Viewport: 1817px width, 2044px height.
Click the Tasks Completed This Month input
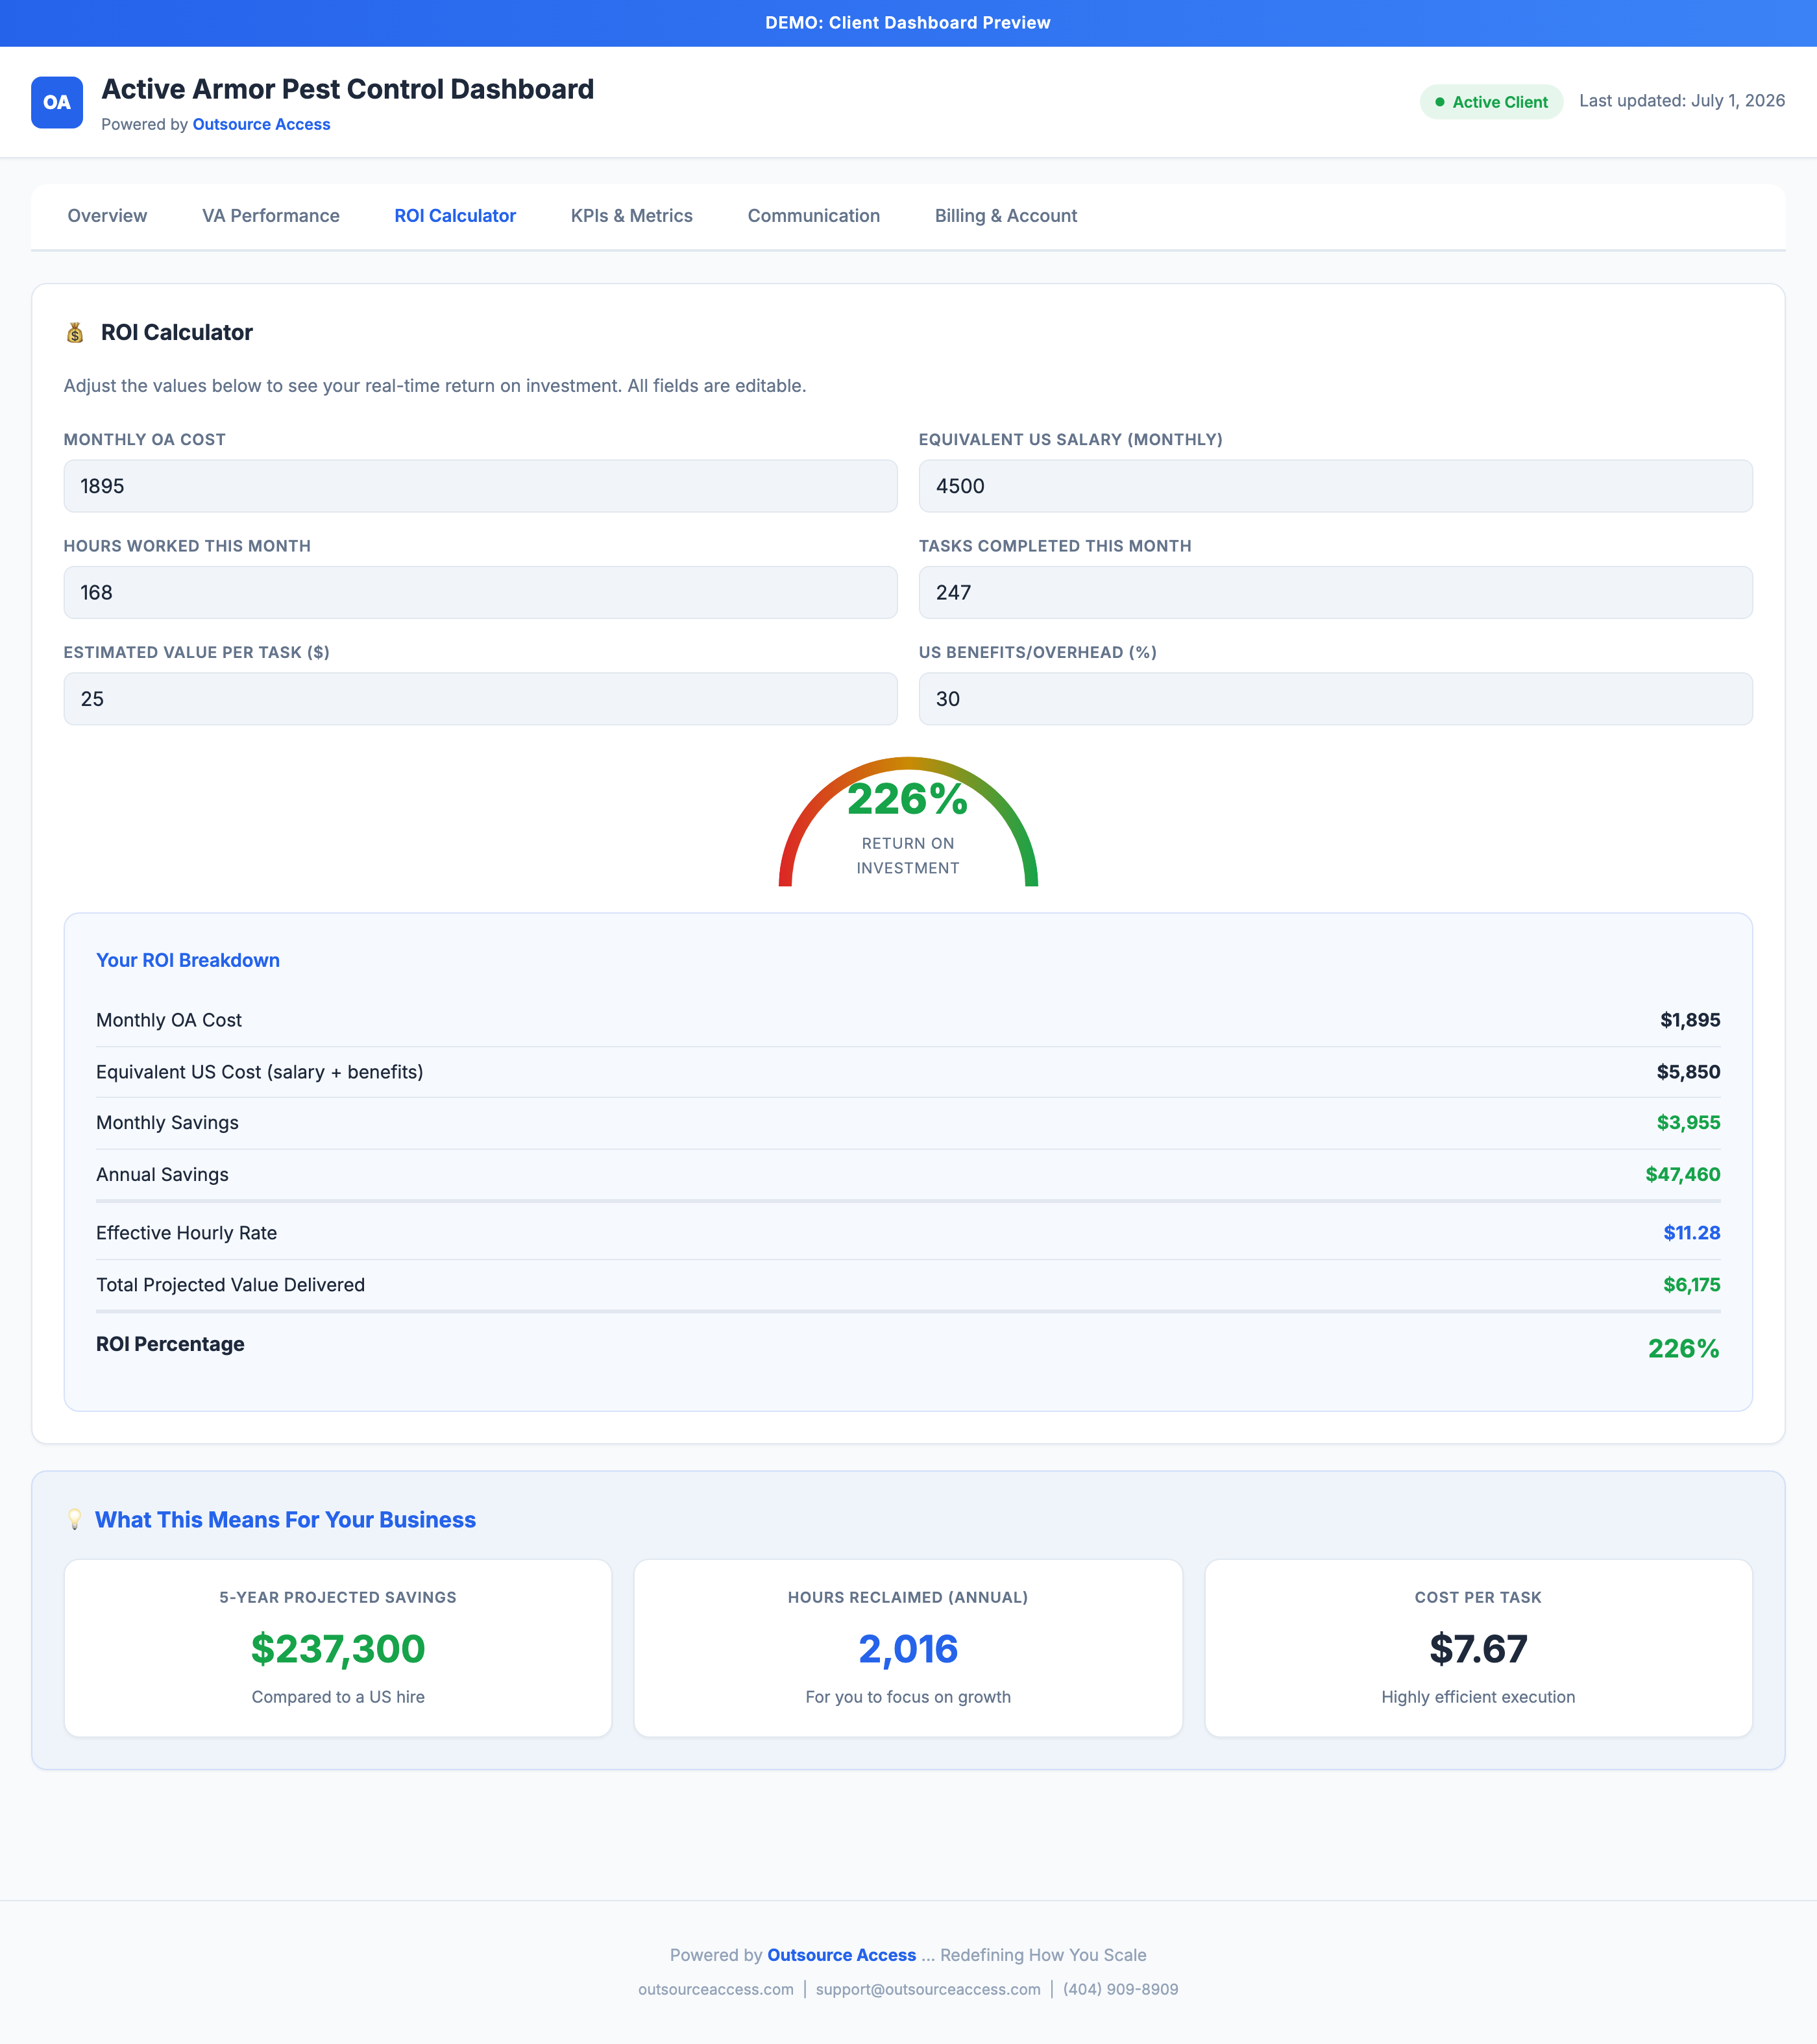point(1336,592)
